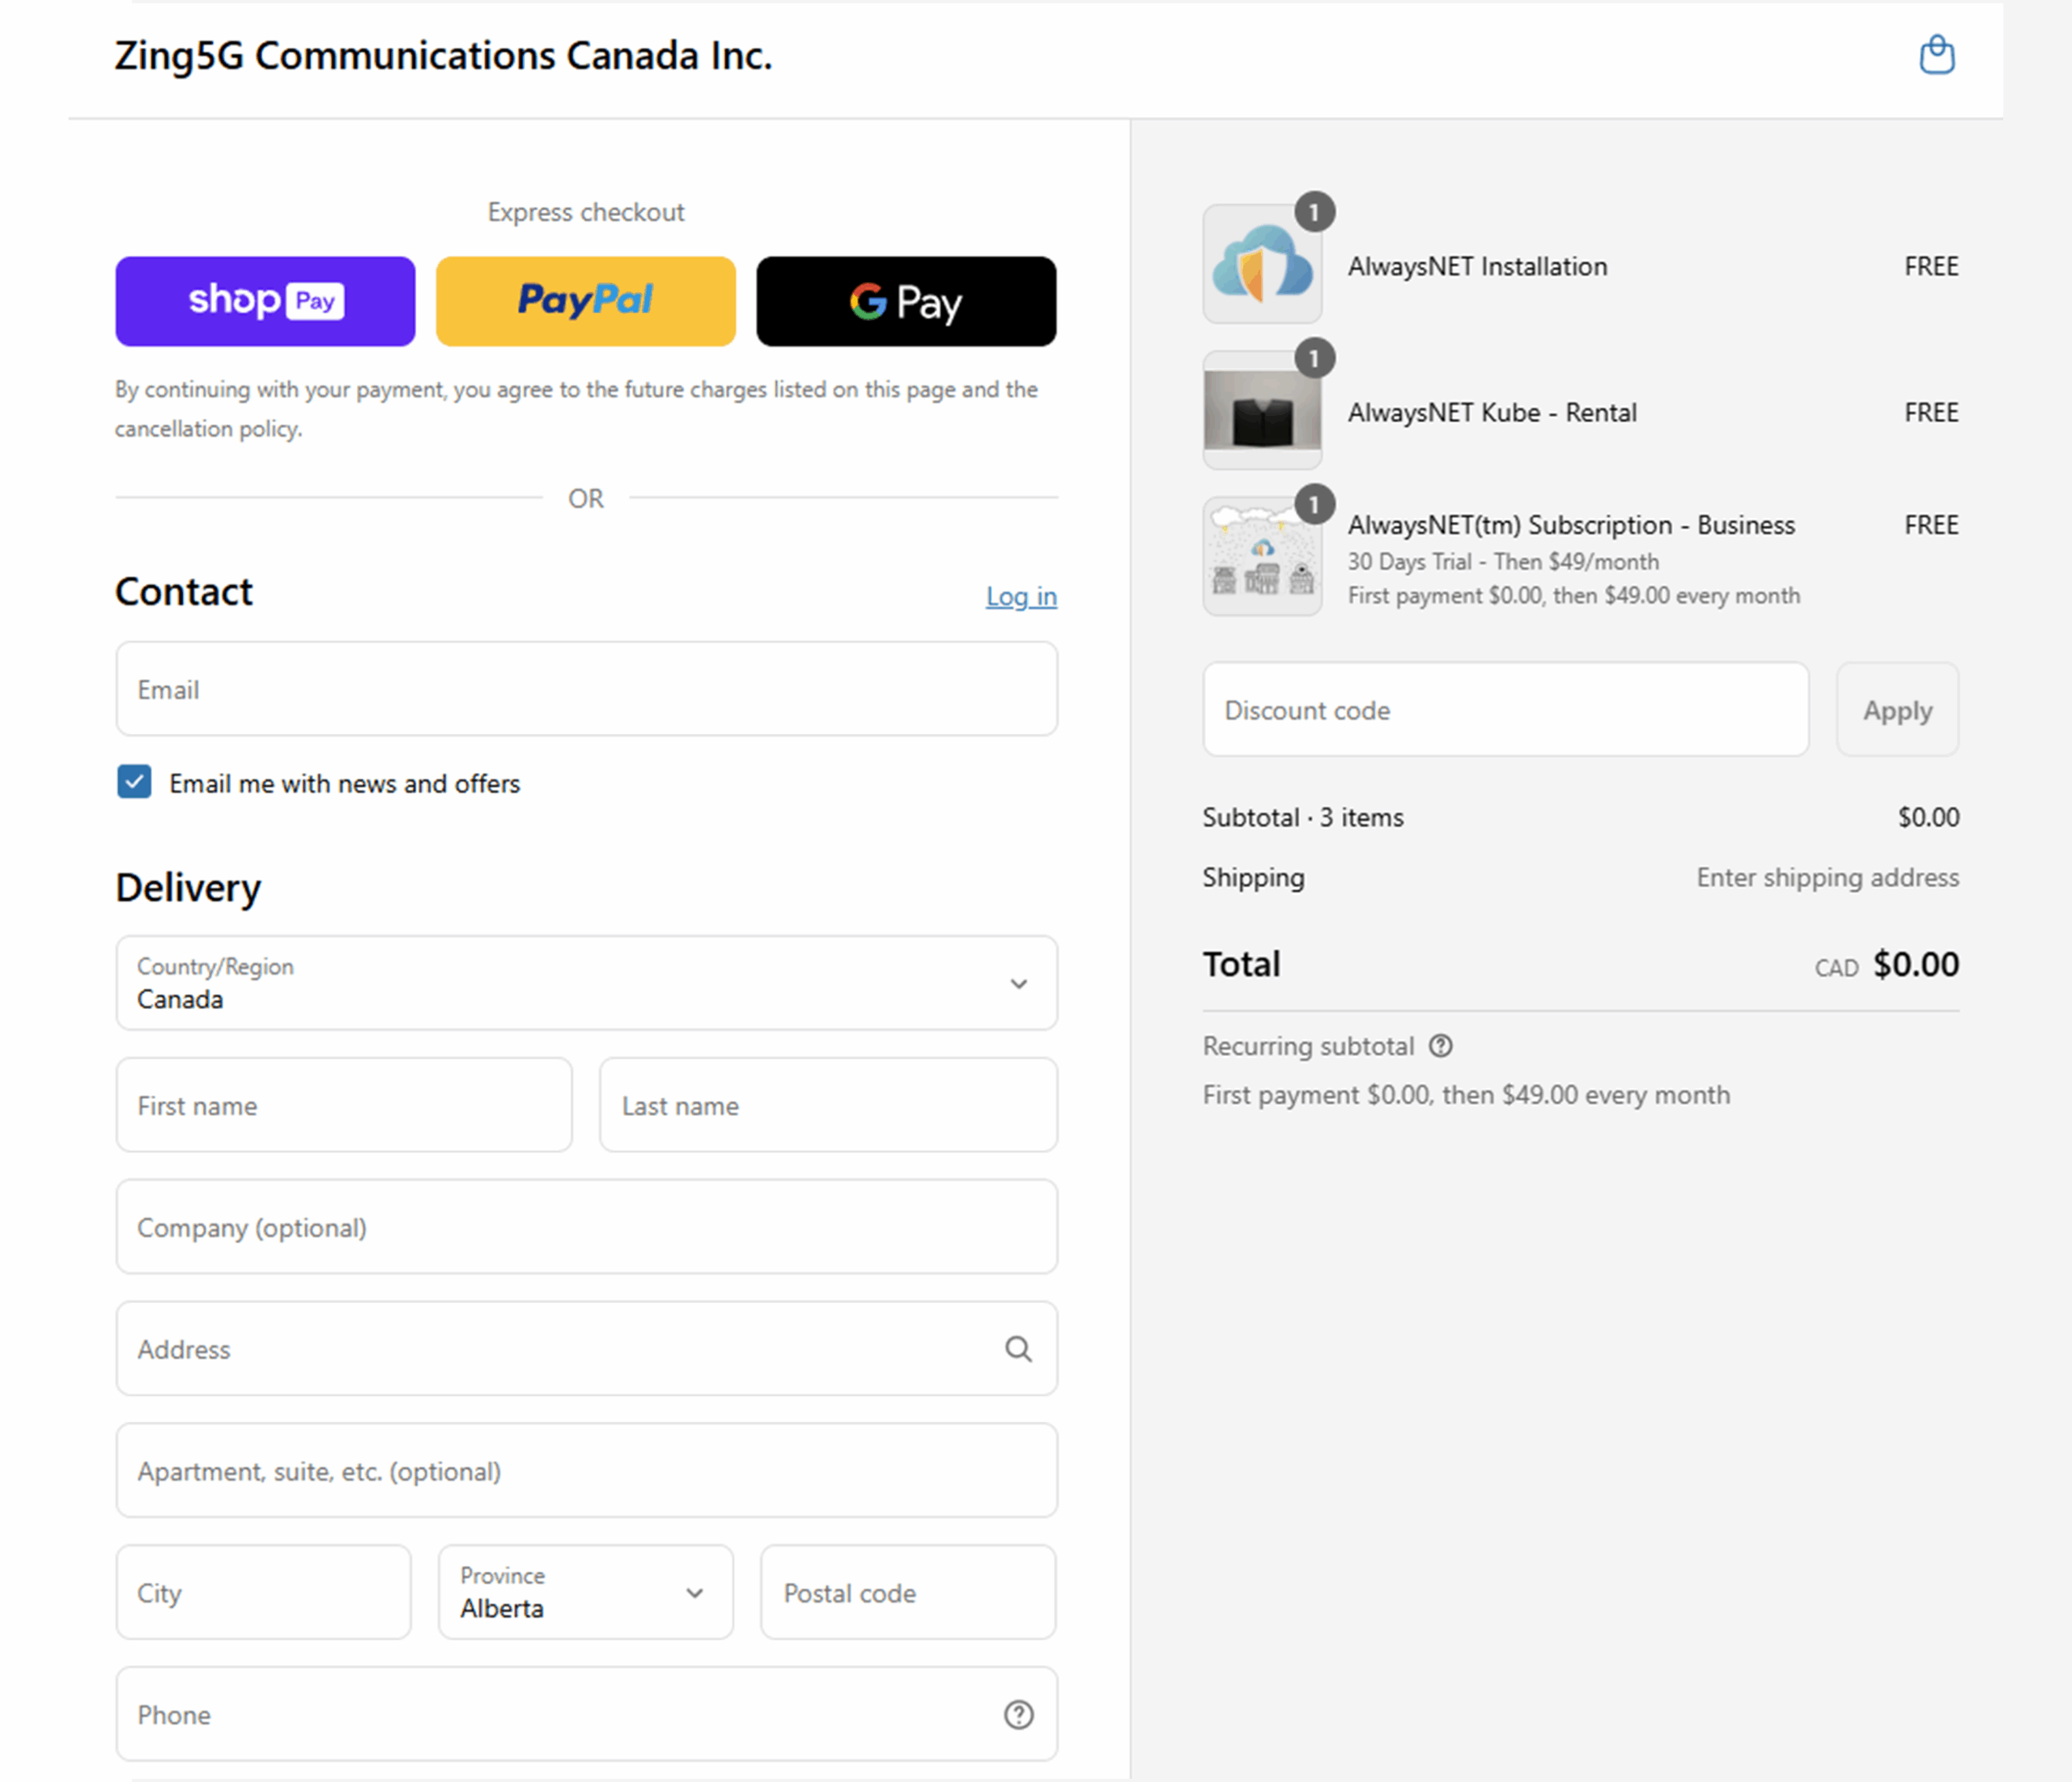The image size is (2072, 1782).
Task: Click AlwaysNET Kube Rental product image
Action: coord(1262,411)
